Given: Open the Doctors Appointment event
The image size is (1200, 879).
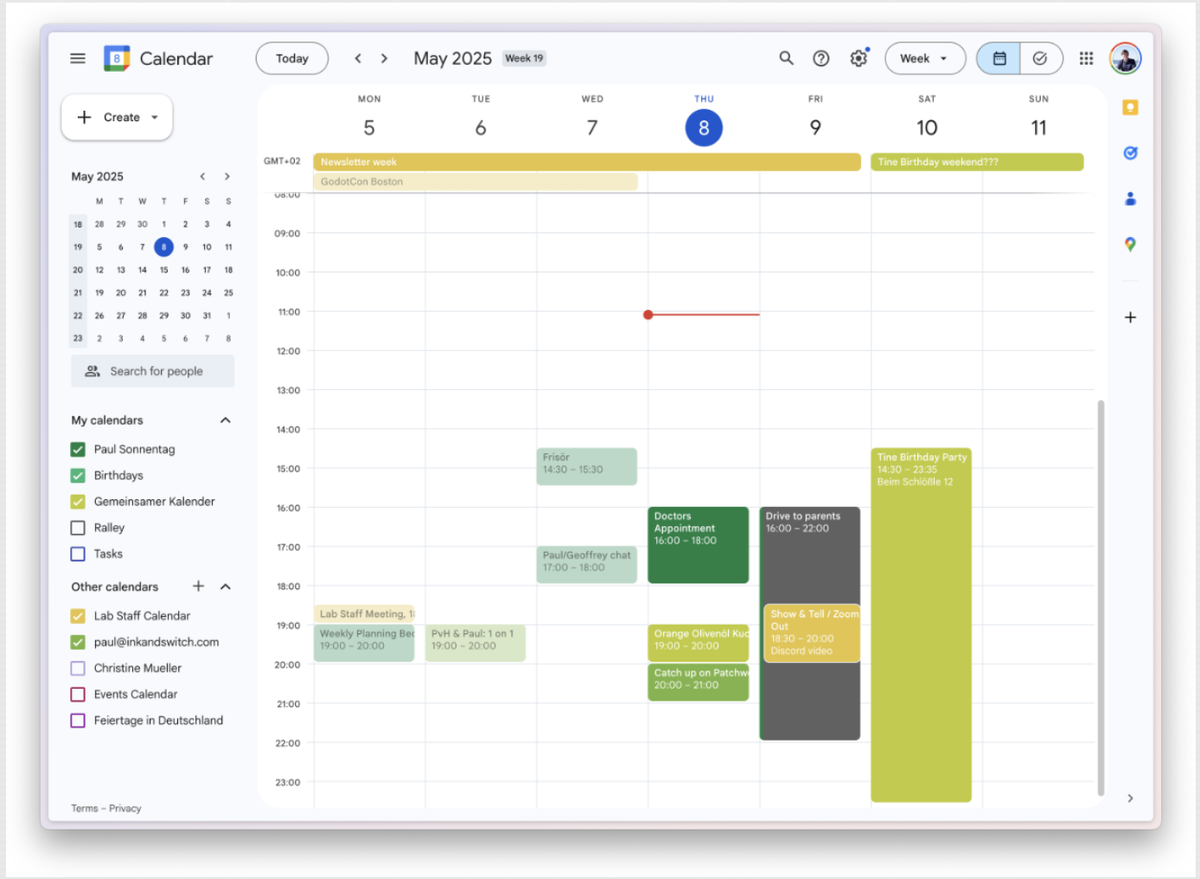Looking at the screenshot, I should (698, 545).
